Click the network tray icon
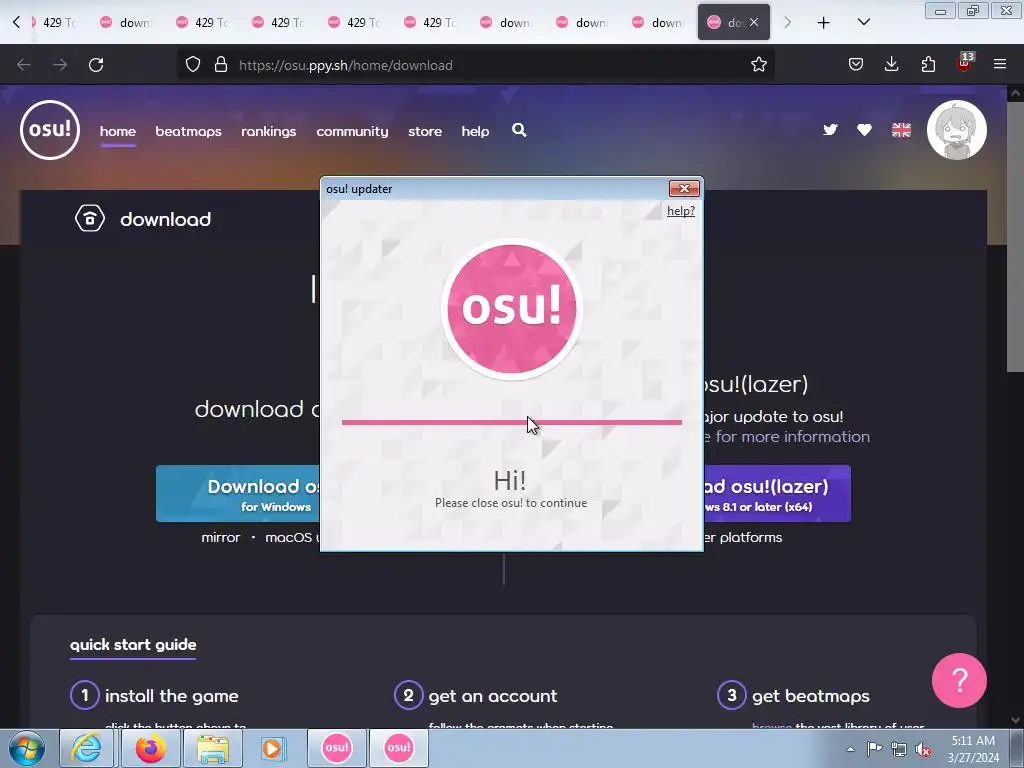Image resolution: width=1024 pixels, height=768 pixels. (899, 750)
